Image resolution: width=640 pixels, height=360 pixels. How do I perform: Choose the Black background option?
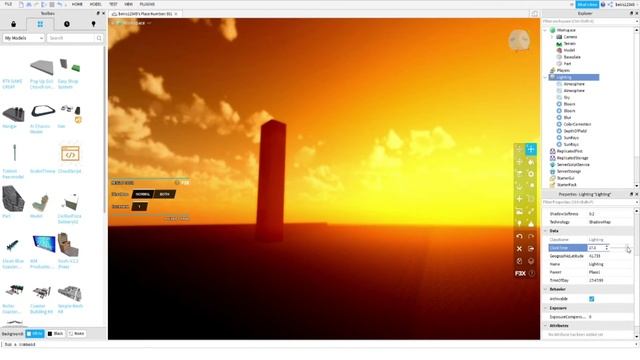click(x=55, y=333)
